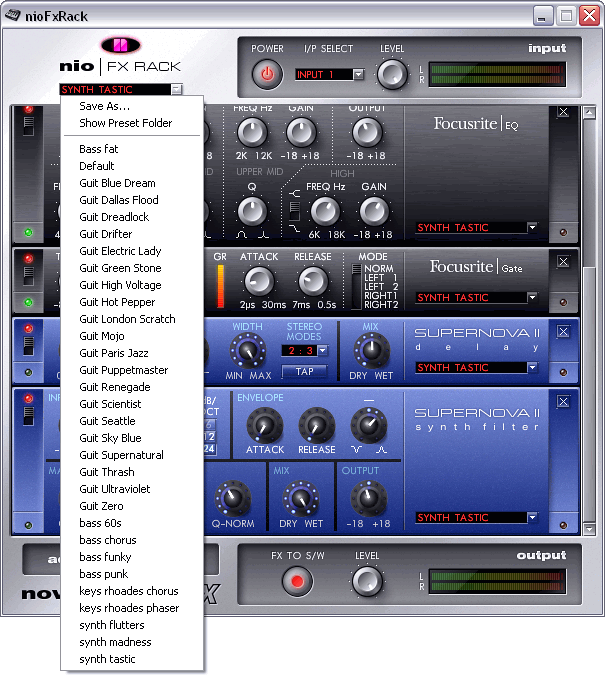The width and height of the screenshot is (605, 680).
Task: Flip the Focusrite EQ module rack switch
Action: click(x=29, y=126)
